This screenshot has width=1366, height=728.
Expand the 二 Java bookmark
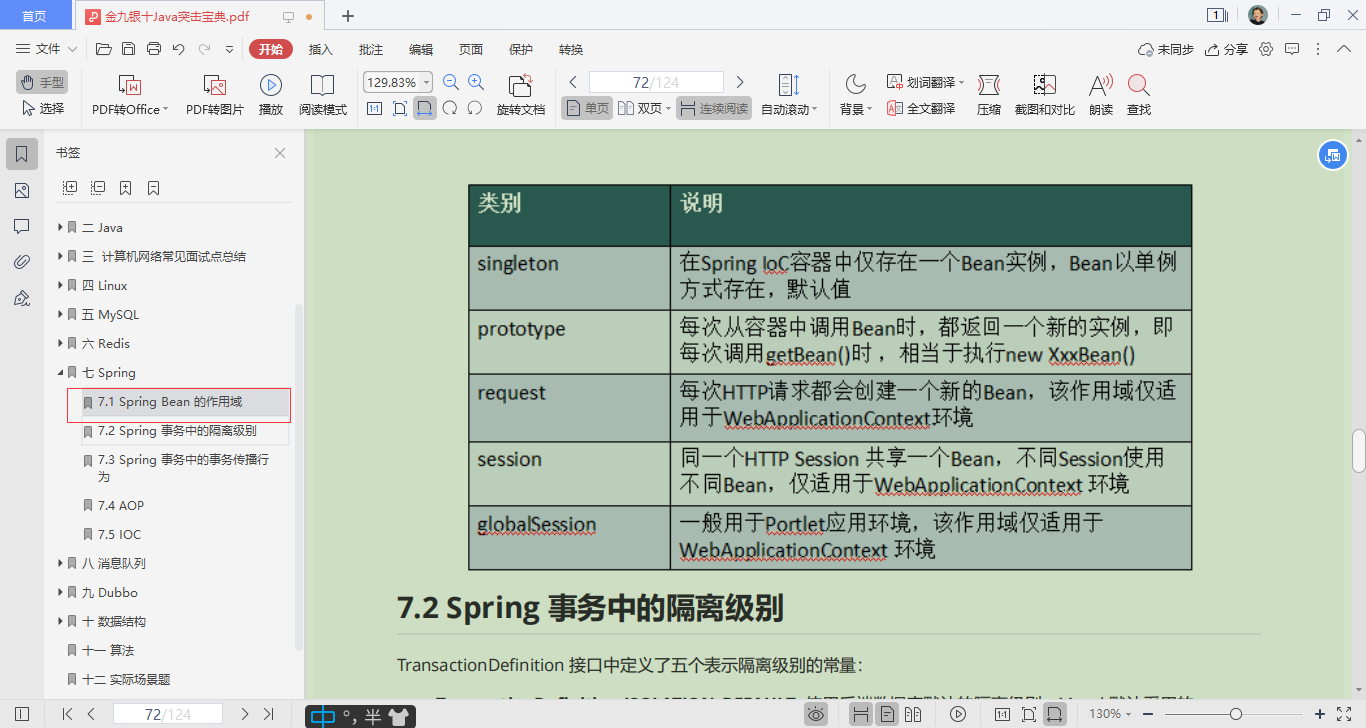(60, 228)
